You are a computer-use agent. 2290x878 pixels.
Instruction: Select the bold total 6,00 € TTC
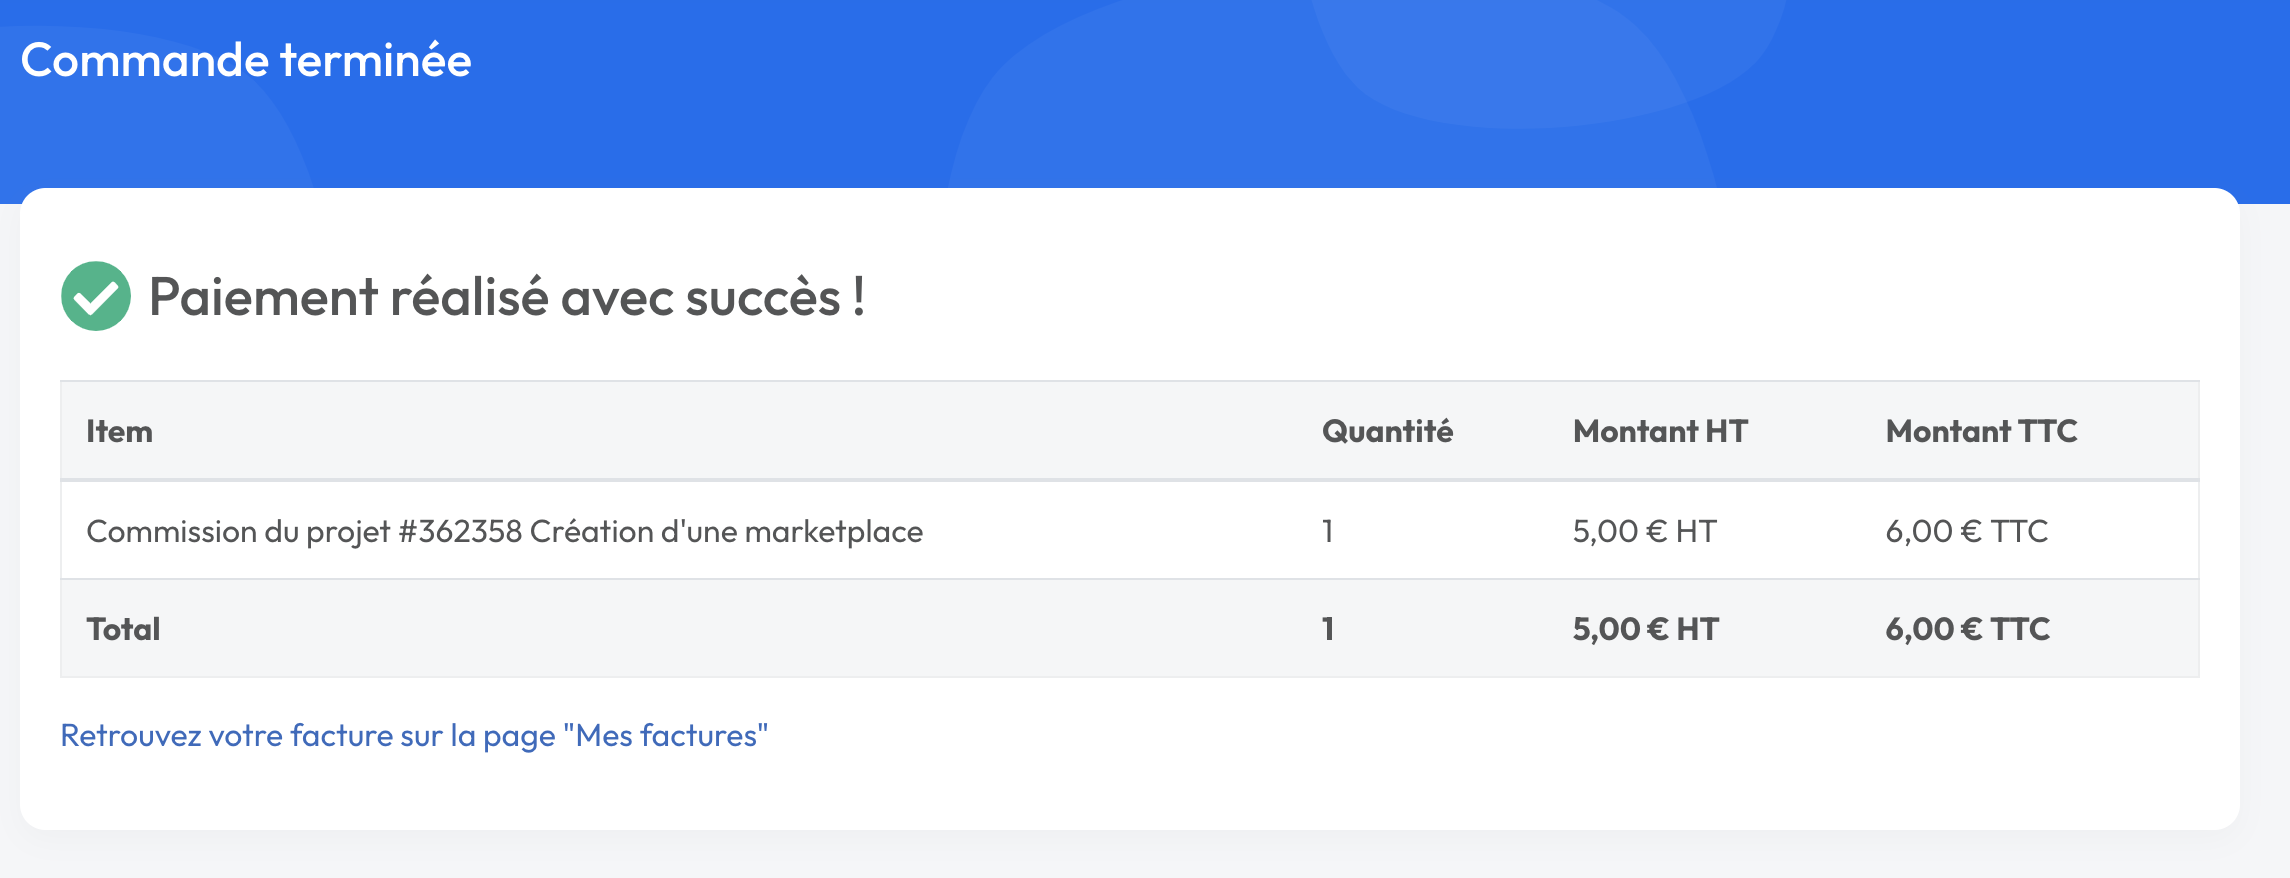point(1967,629)
